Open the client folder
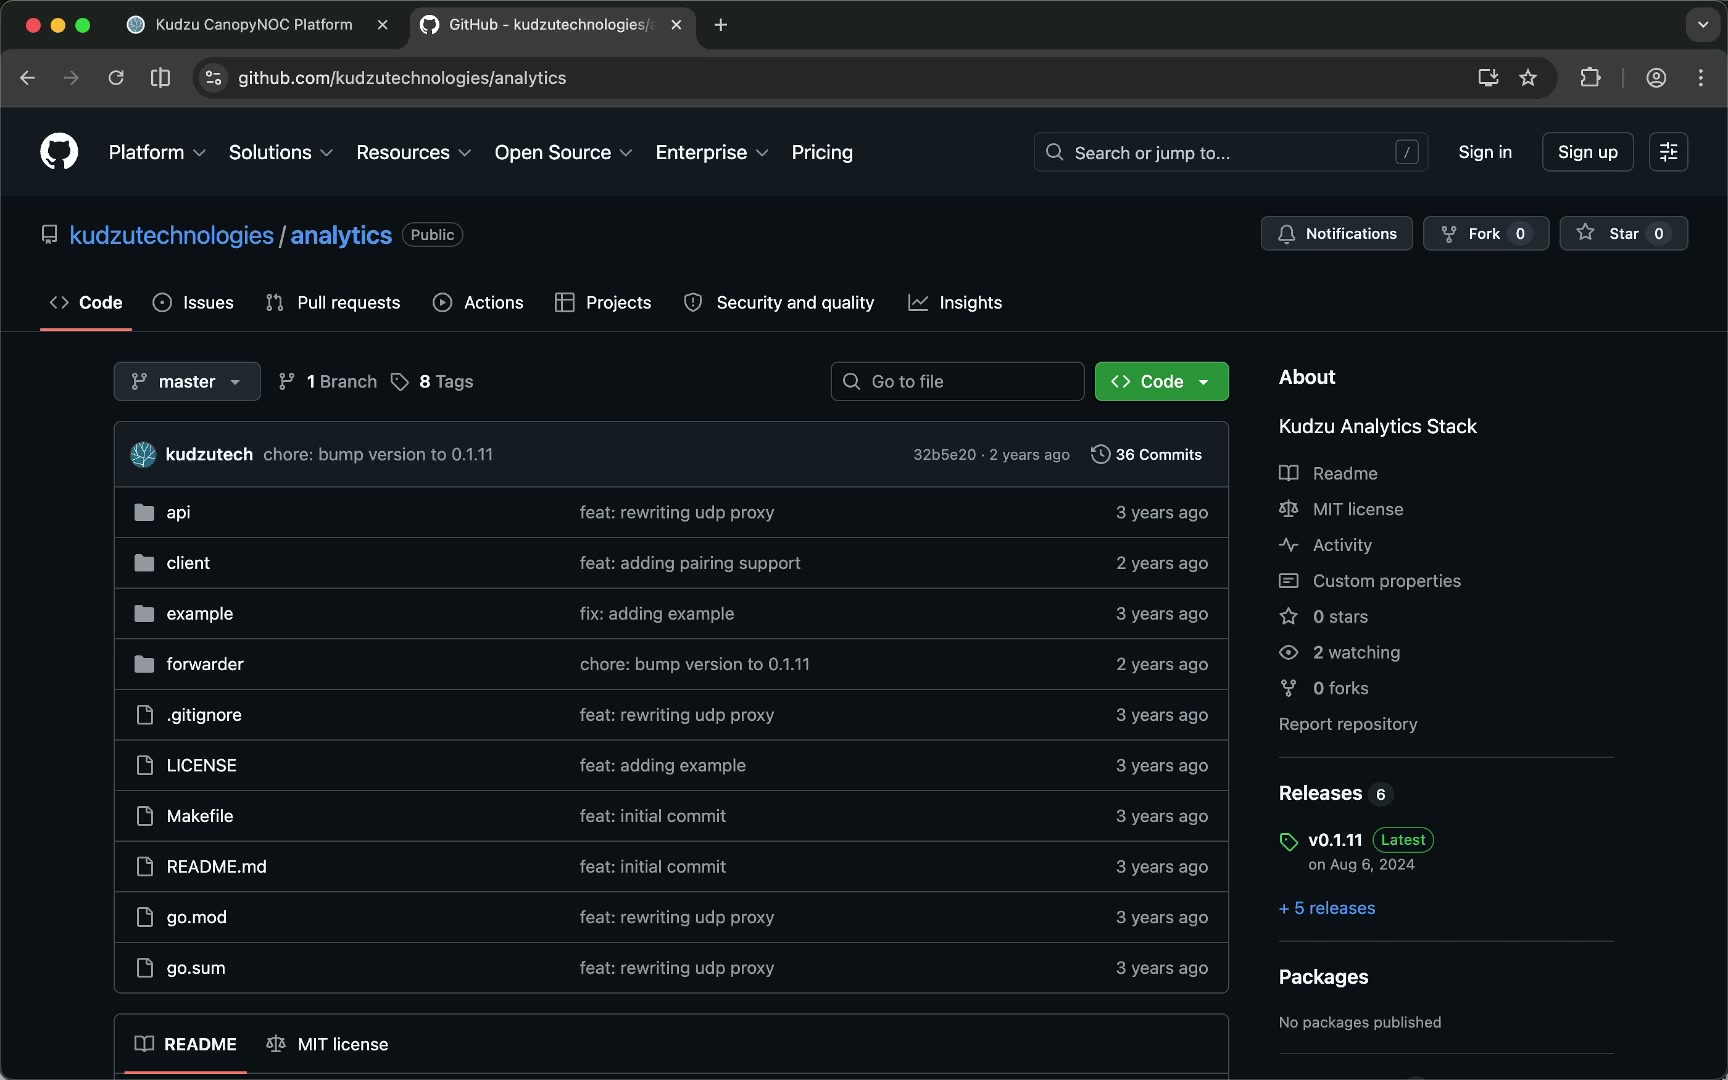 (188, 563)
